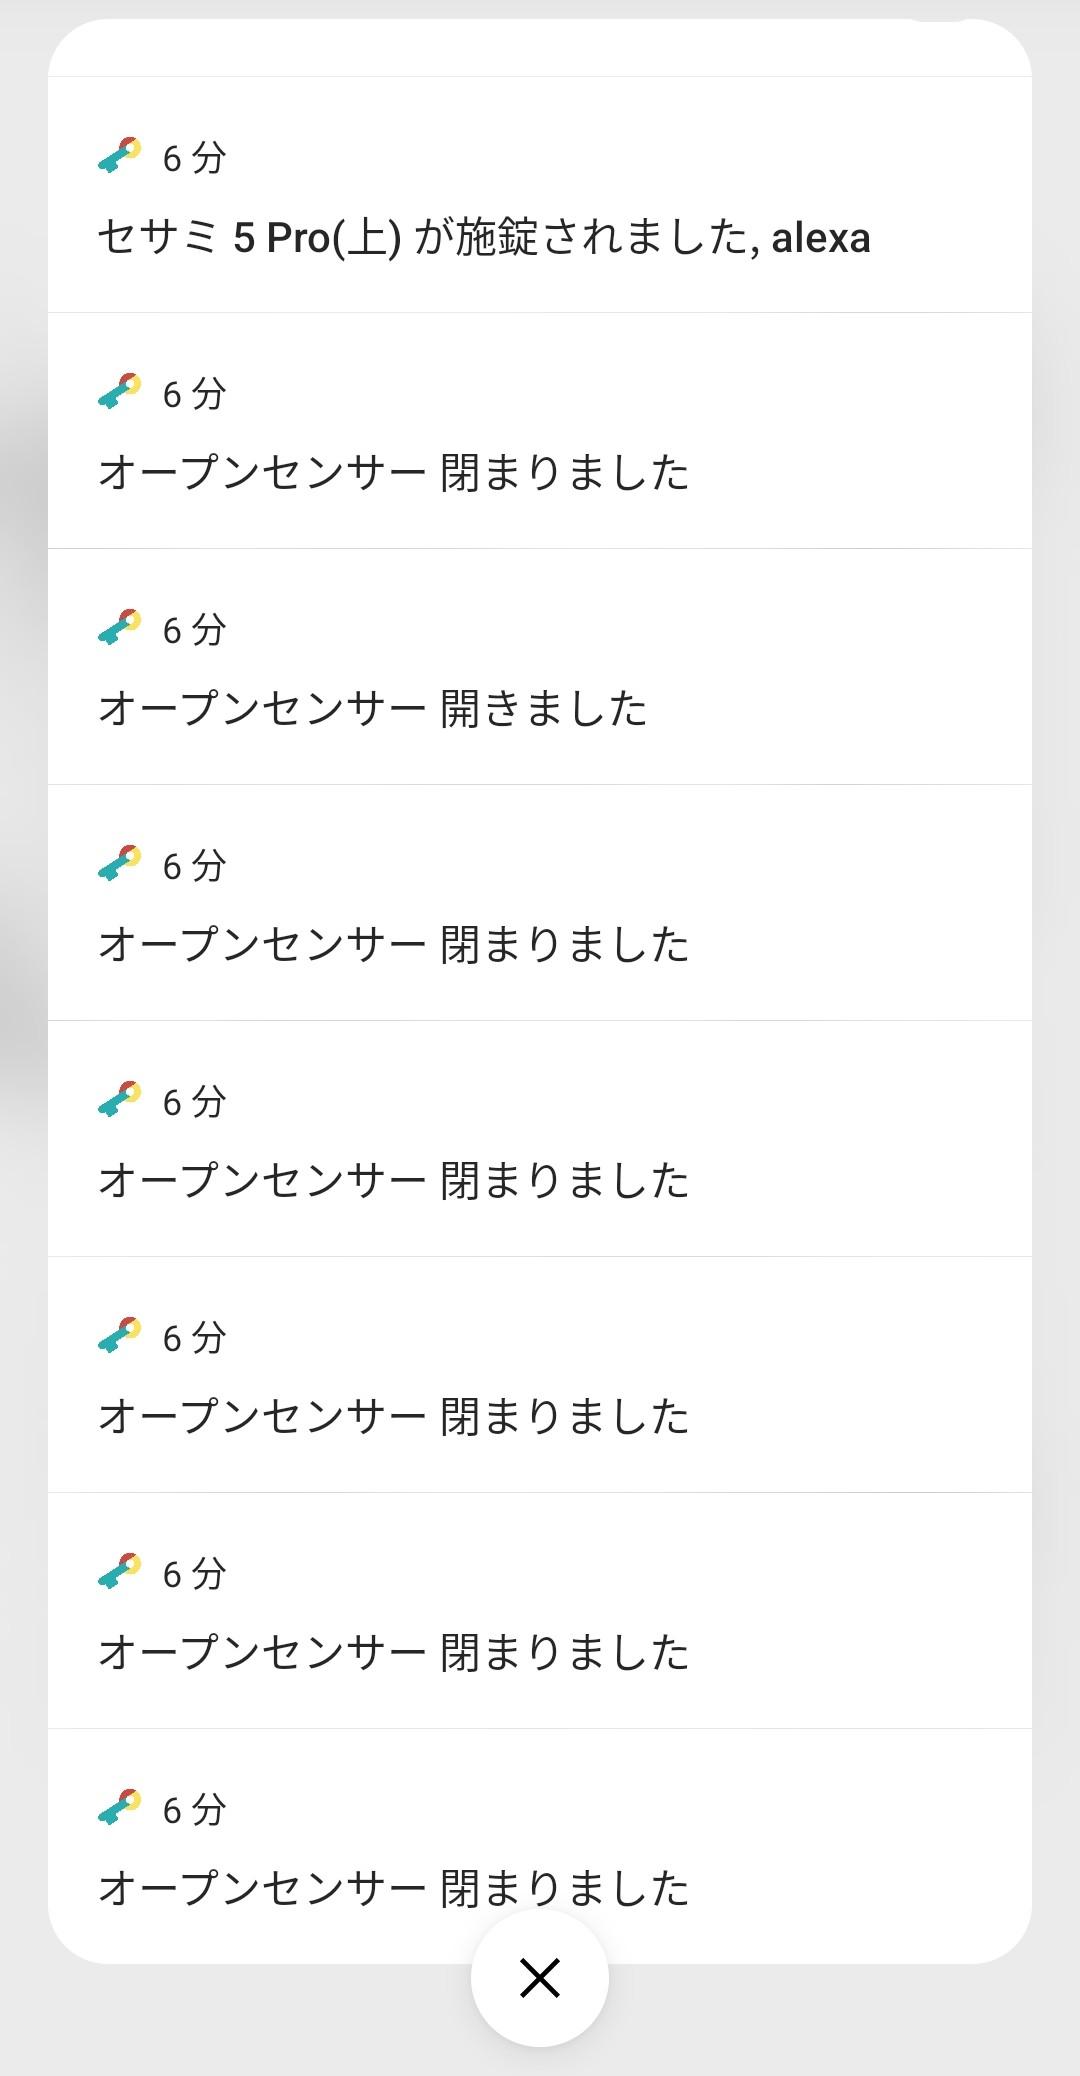Click the 6 分 timestamp of the last entry
Image resolution: width=1080 pixels, height=2076 pixels.
click(195, 1810)
